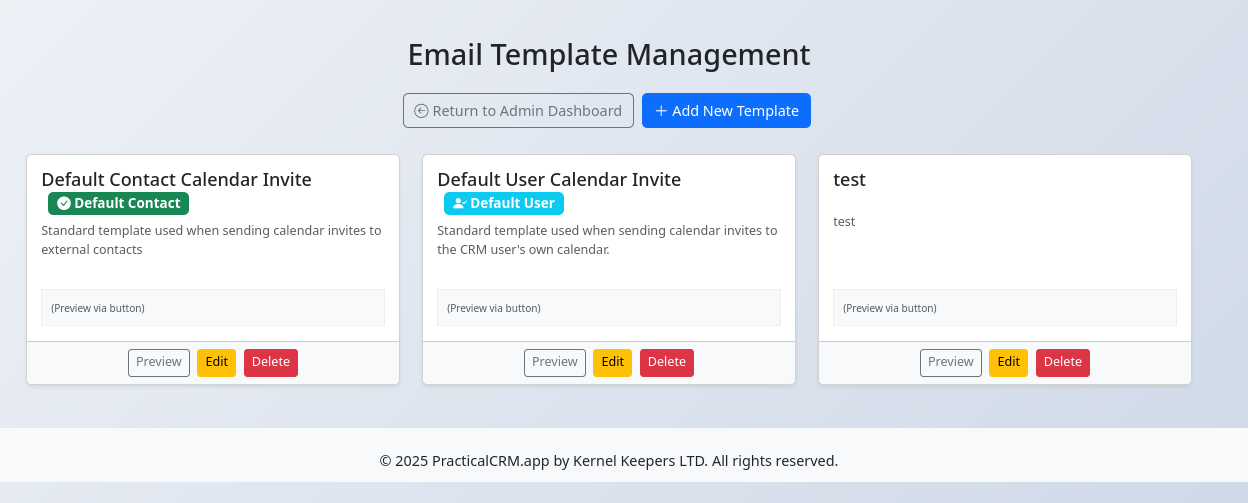Click the plus icon in Add New Template
Screen dimensions: 1248x503
coord(661,111)
